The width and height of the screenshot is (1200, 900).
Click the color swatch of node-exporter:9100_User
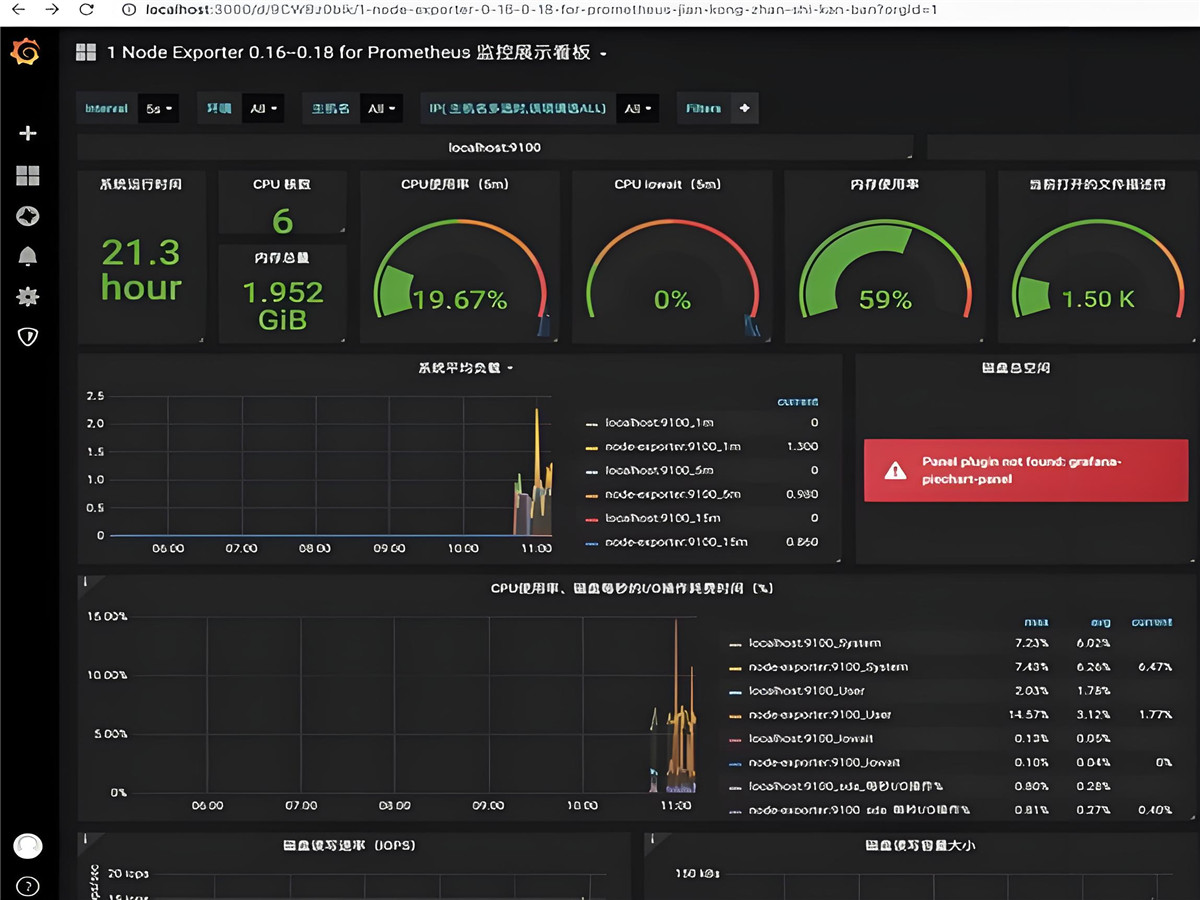coord(736,716)
